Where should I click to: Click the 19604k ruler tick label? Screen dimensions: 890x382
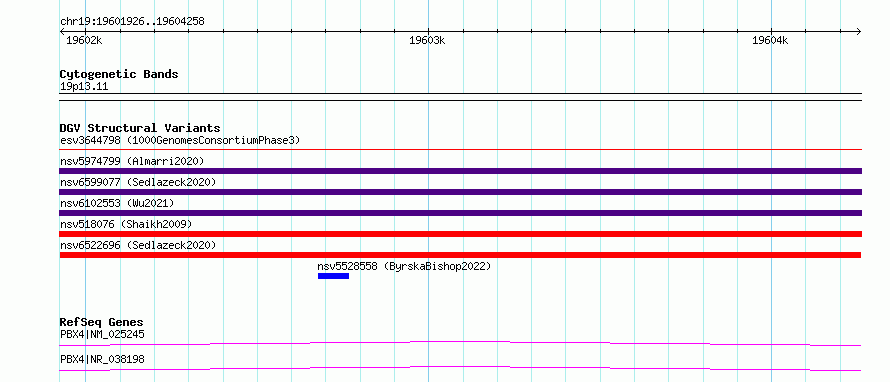coord(770,40)
